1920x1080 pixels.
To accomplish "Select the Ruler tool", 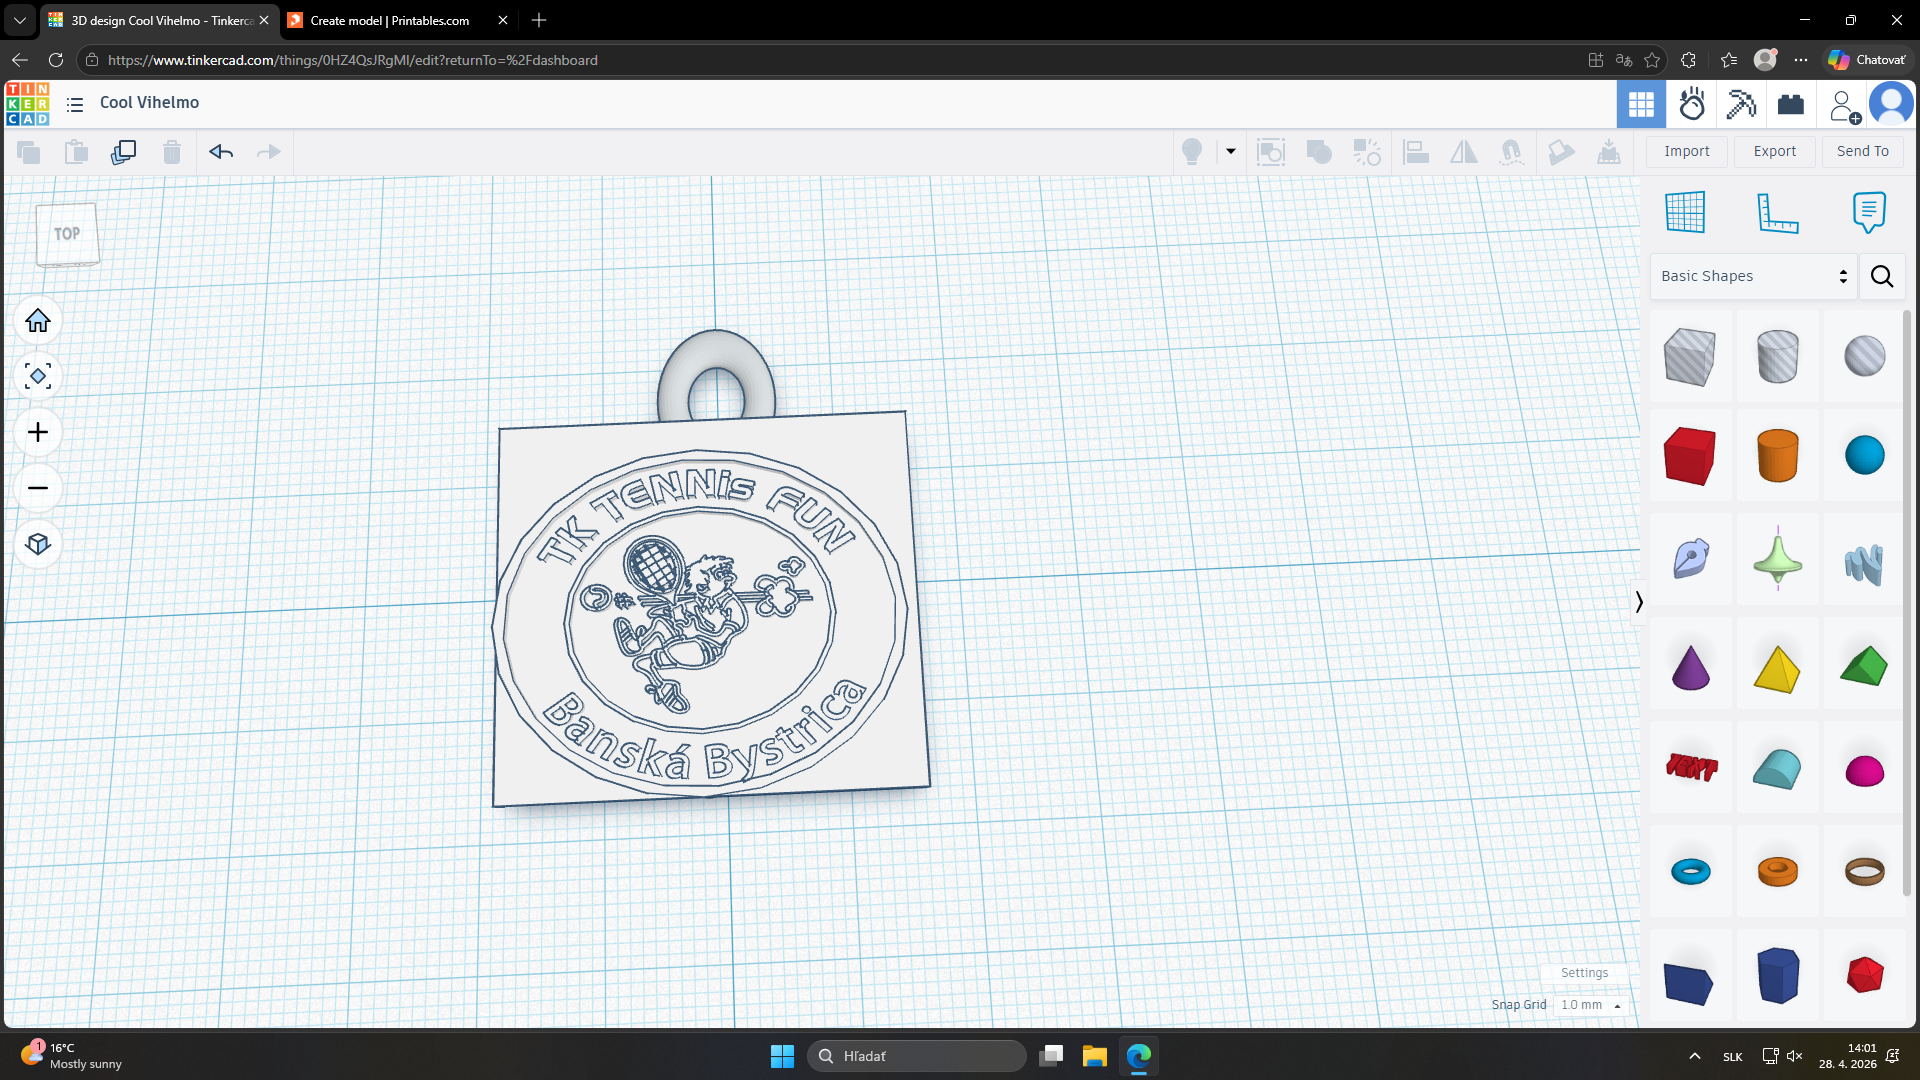I will 1777,212.
